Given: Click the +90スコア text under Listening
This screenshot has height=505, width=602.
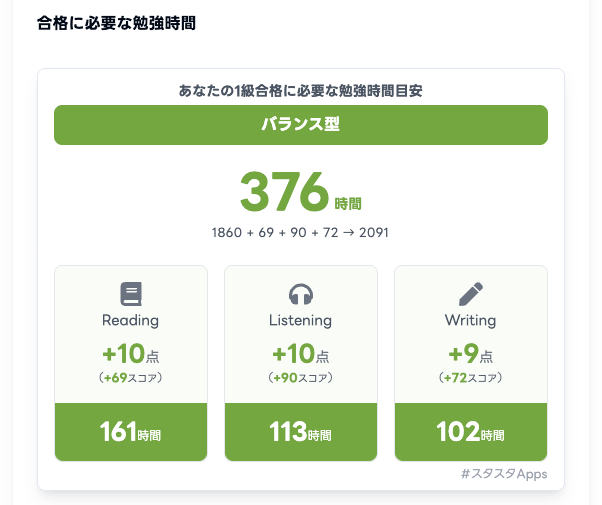Looking at the screenshot, I should coord(301,378).
